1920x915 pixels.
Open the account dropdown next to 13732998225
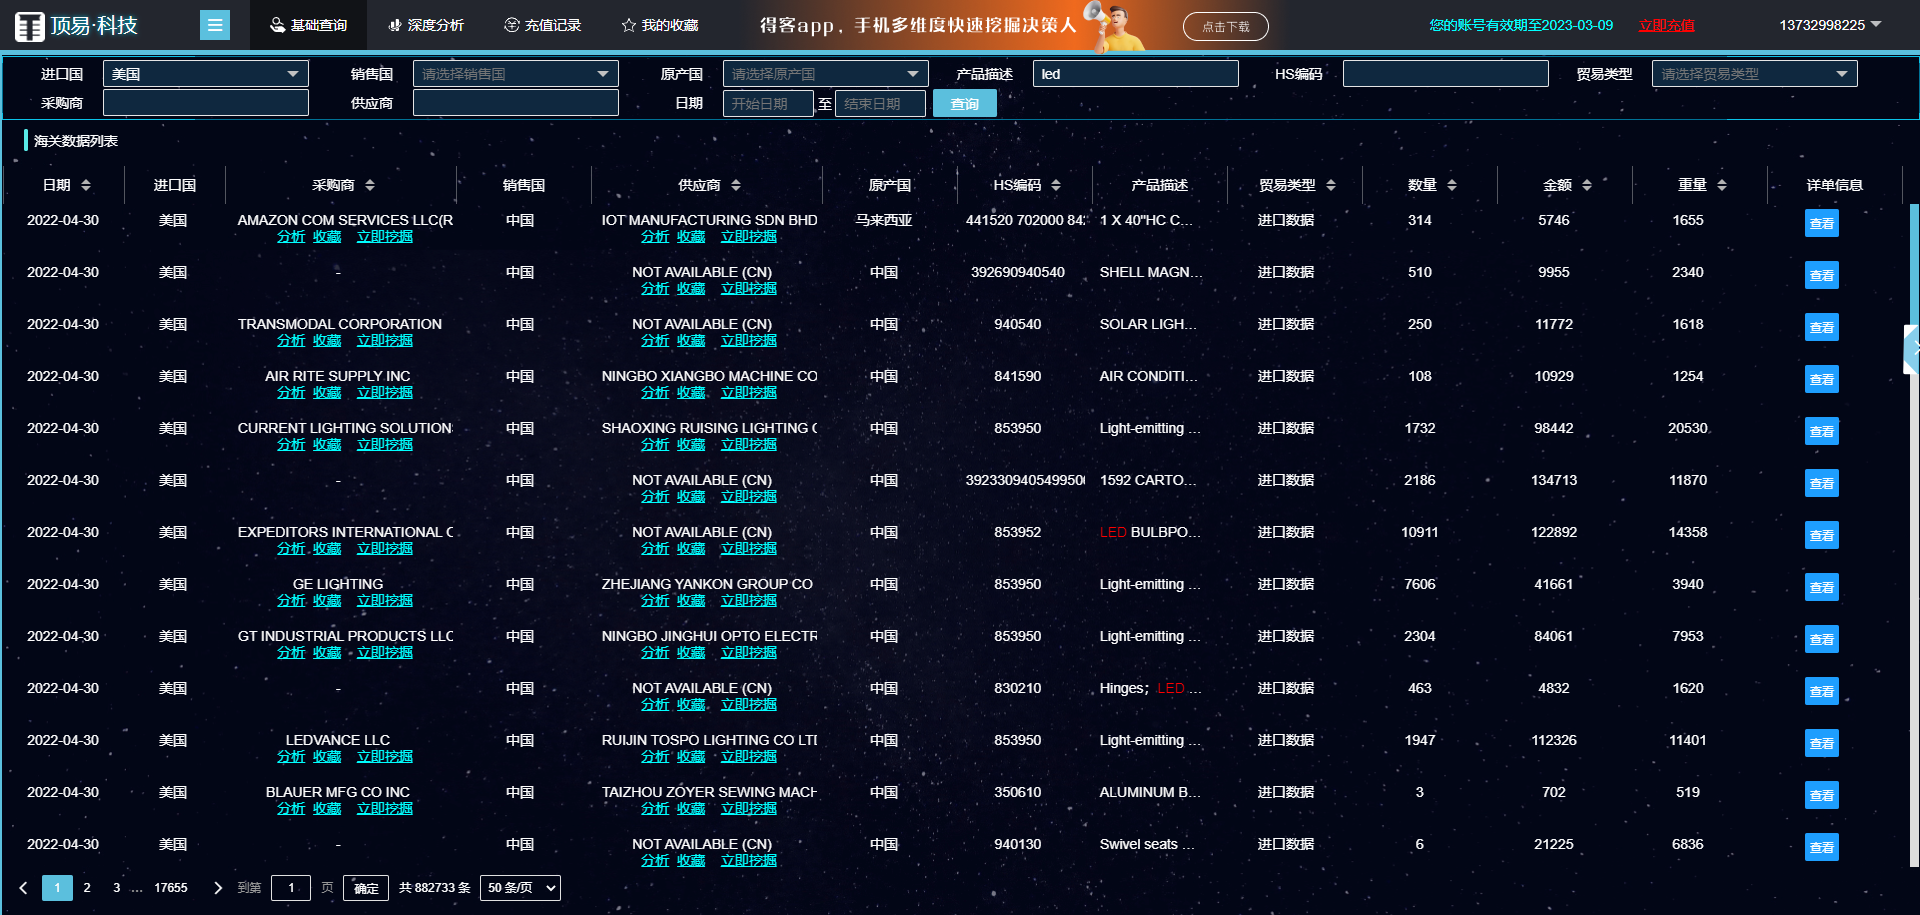pos(1876,25)
